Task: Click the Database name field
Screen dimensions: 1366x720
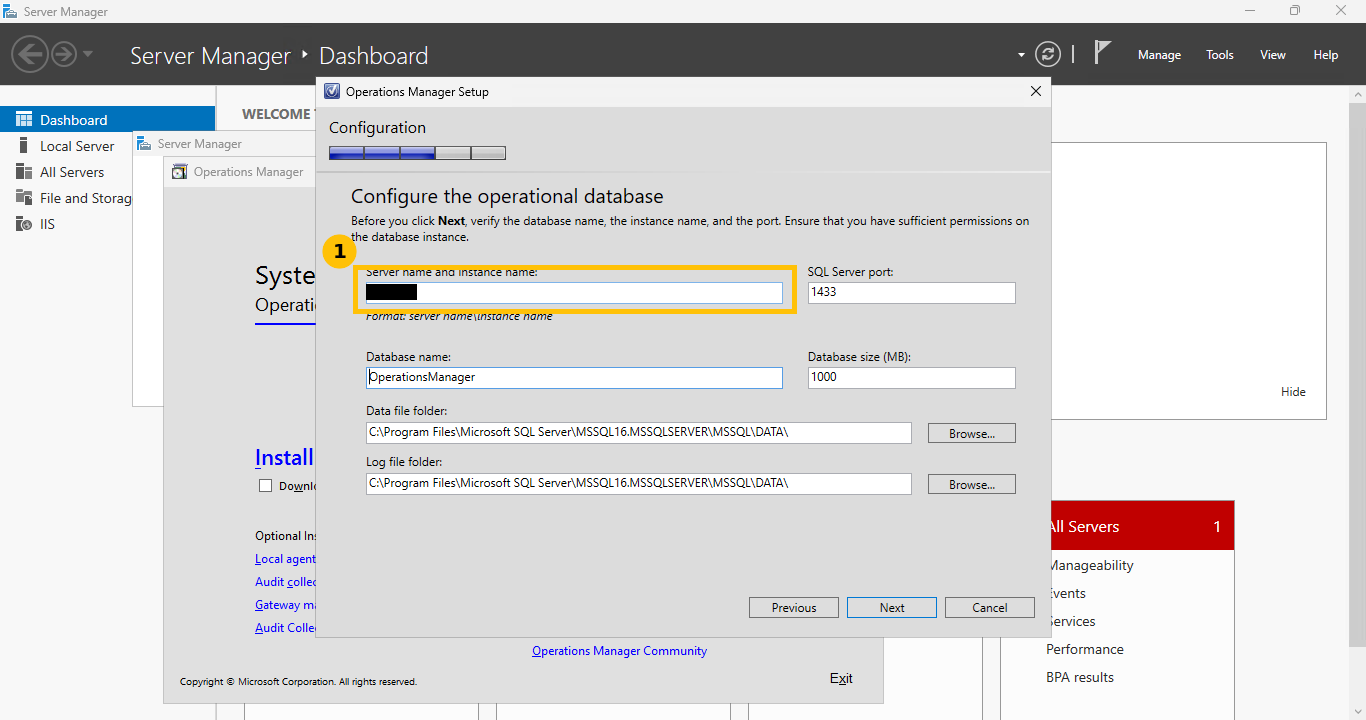Action: (x=574, y=377)
